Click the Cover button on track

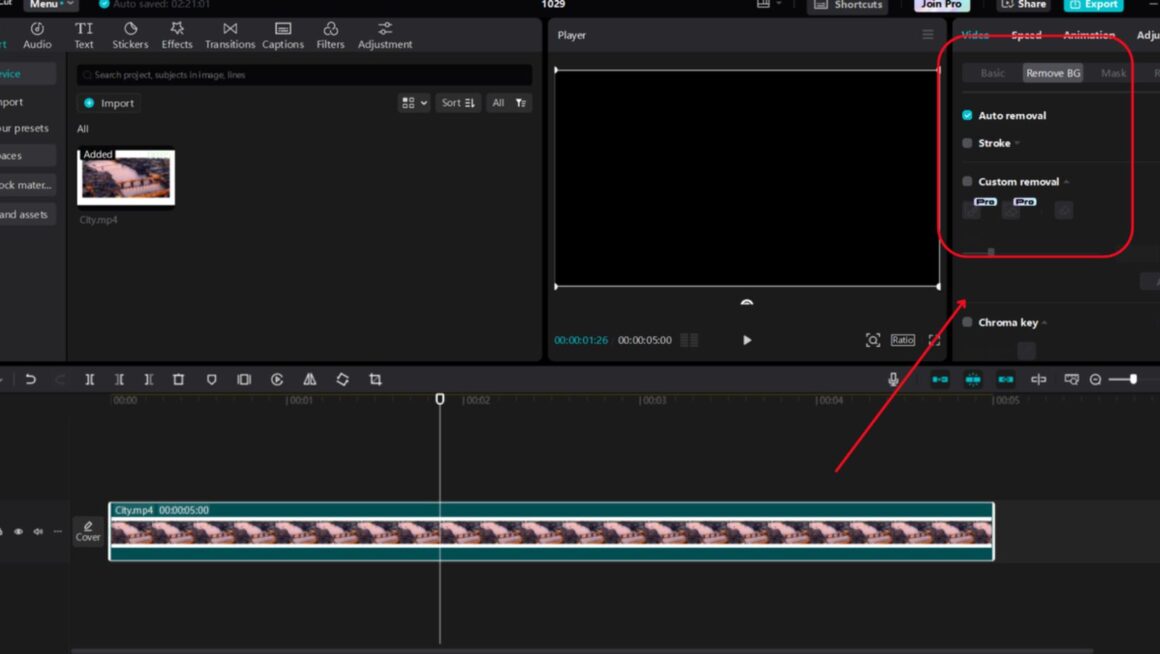click(88, 531)
